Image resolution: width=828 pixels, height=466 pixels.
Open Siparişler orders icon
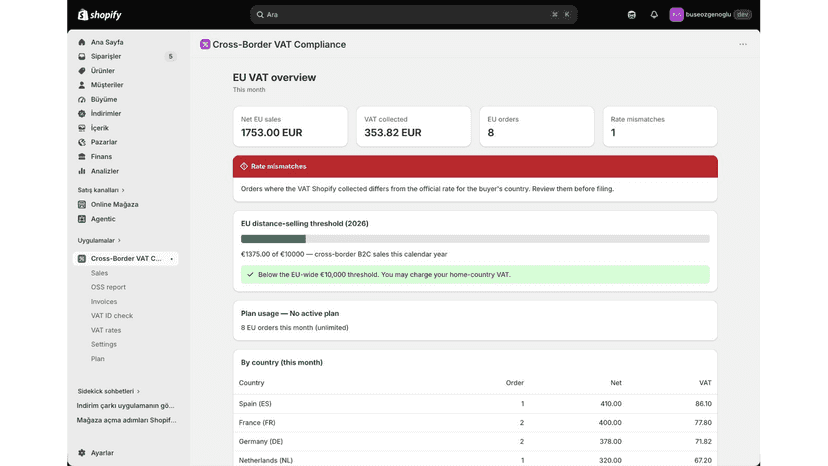[x=82, y=57]
